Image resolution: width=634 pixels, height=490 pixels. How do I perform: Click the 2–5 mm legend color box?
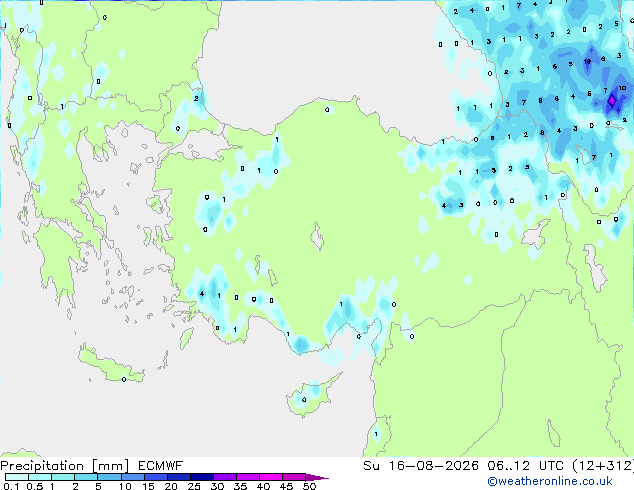point(86,477)
